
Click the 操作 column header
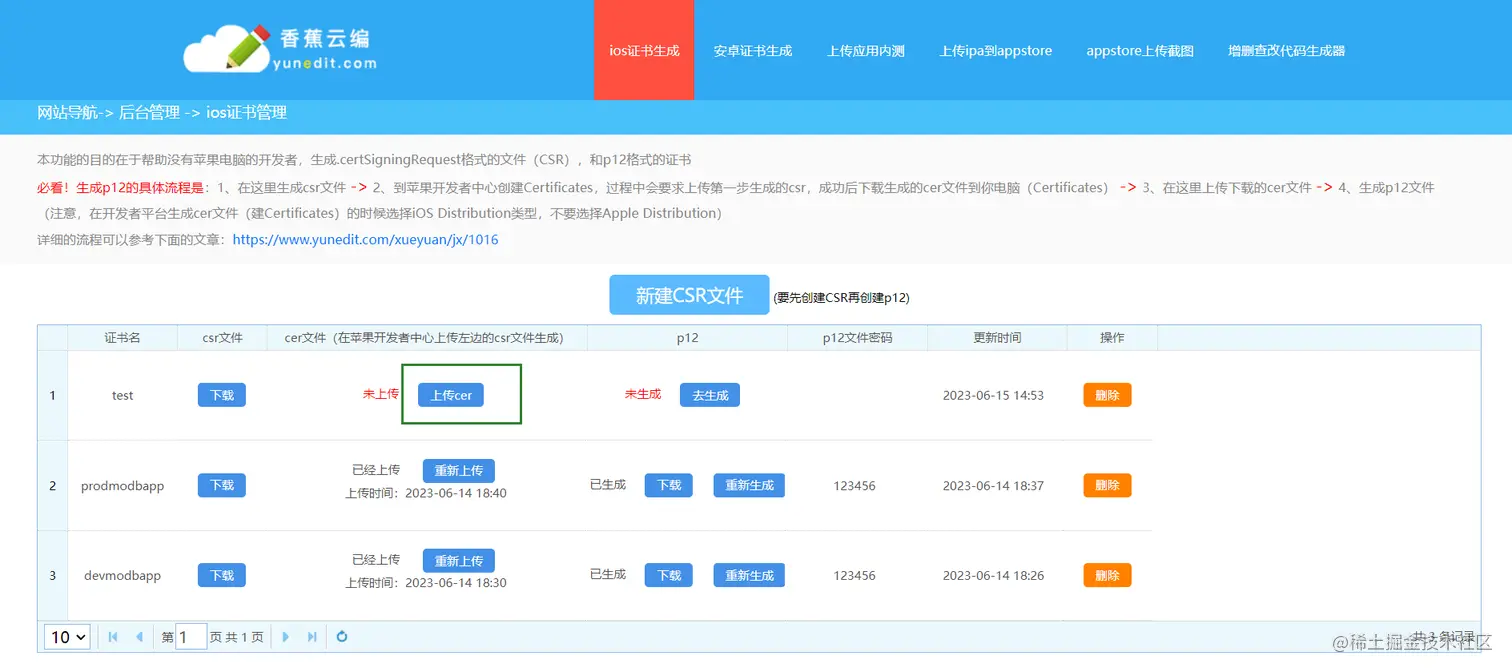[1112, 338]
